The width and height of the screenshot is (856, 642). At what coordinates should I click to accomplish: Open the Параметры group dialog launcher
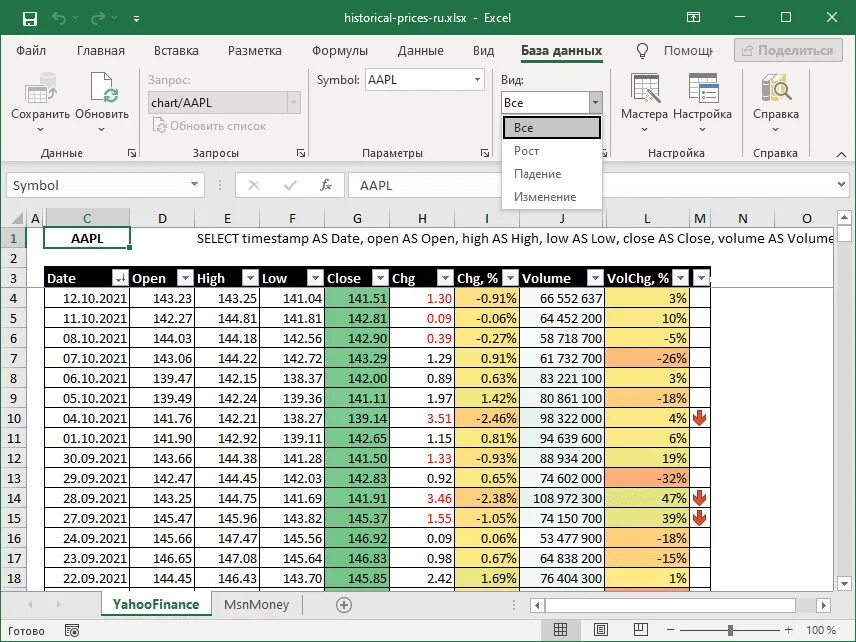485,153
